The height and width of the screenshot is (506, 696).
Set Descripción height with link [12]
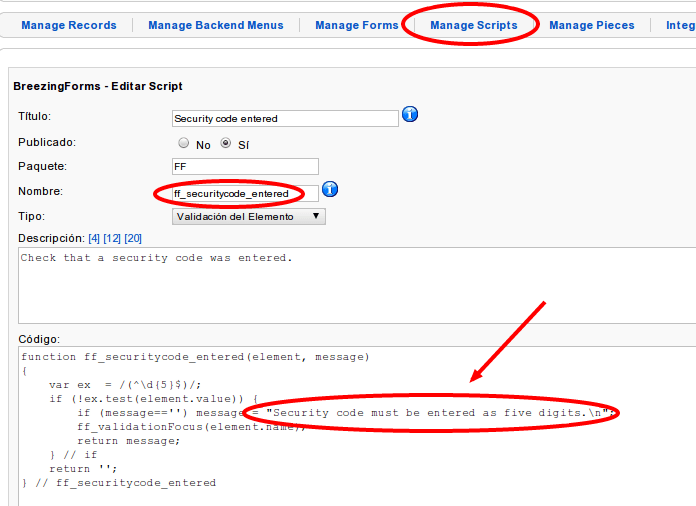(x=112, y=238)
